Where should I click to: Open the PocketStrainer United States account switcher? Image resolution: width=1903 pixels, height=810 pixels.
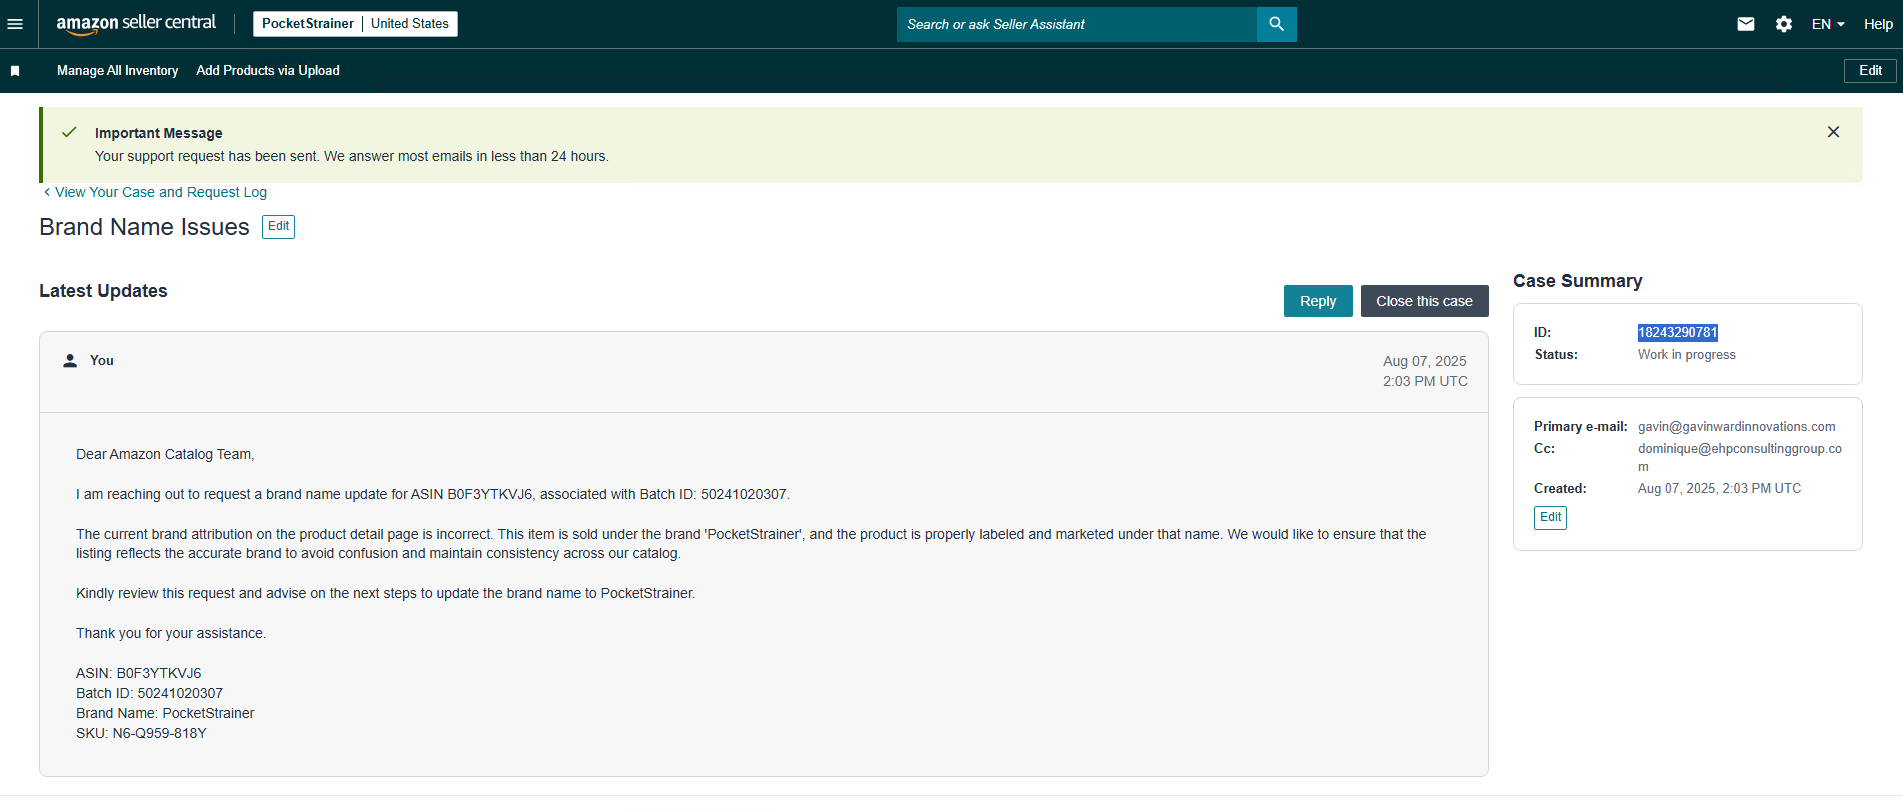pyautogui.click(x=355, y=24)
